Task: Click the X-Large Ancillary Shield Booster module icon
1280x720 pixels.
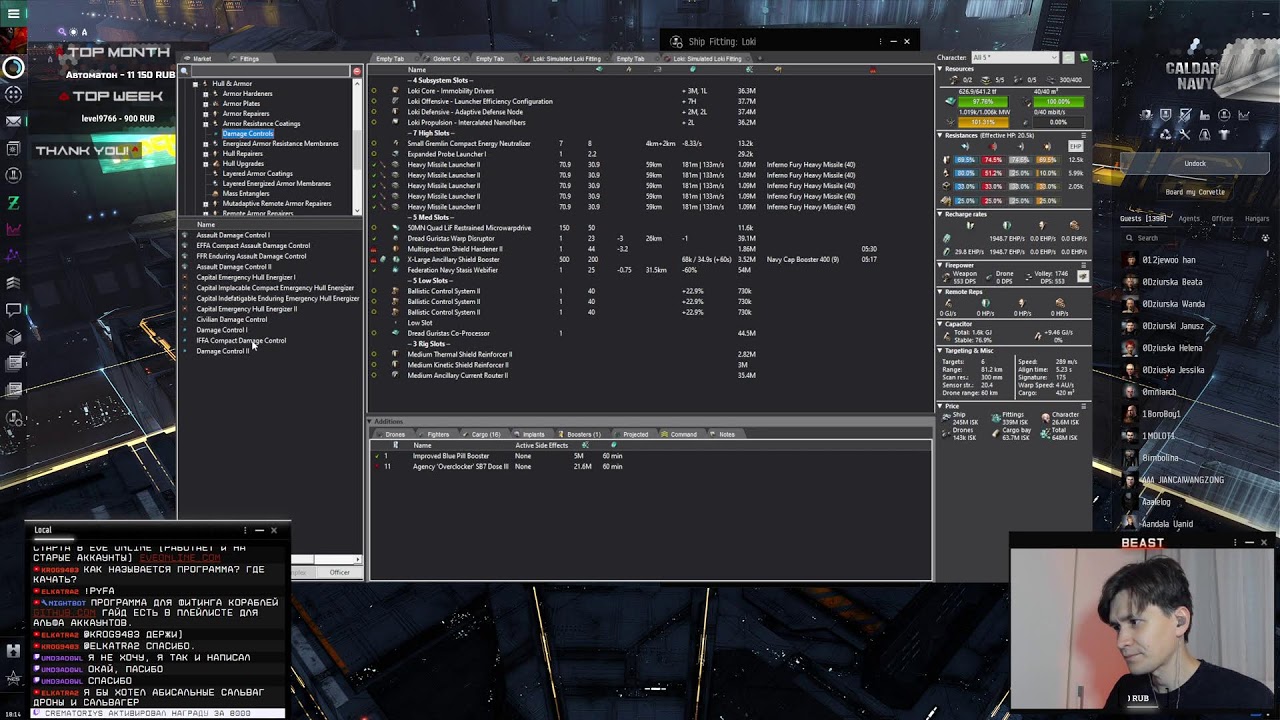Action: tap(396, 260)
